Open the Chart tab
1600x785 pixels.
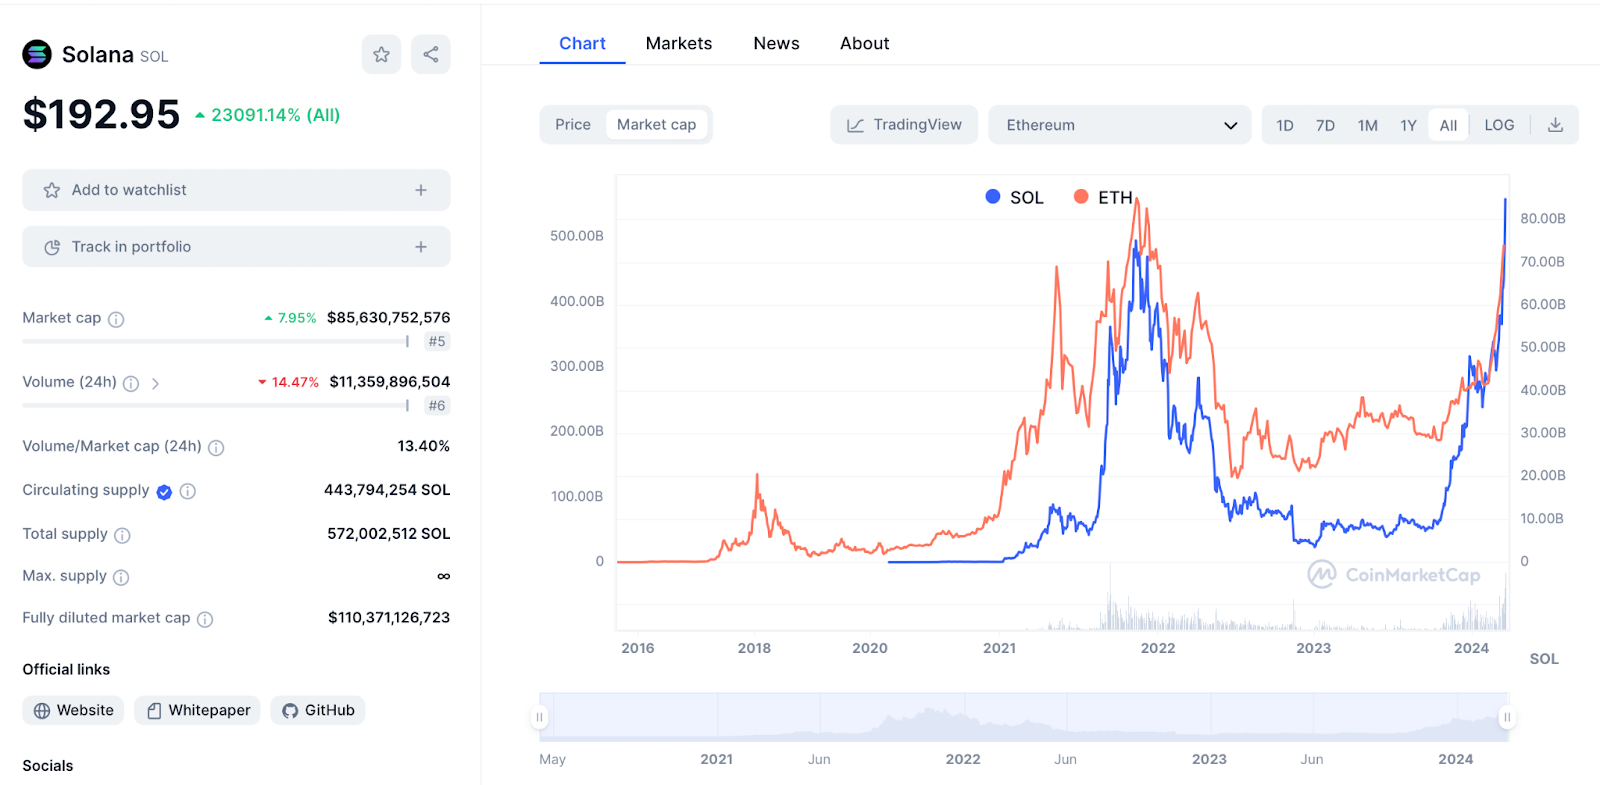click(582, 43)
